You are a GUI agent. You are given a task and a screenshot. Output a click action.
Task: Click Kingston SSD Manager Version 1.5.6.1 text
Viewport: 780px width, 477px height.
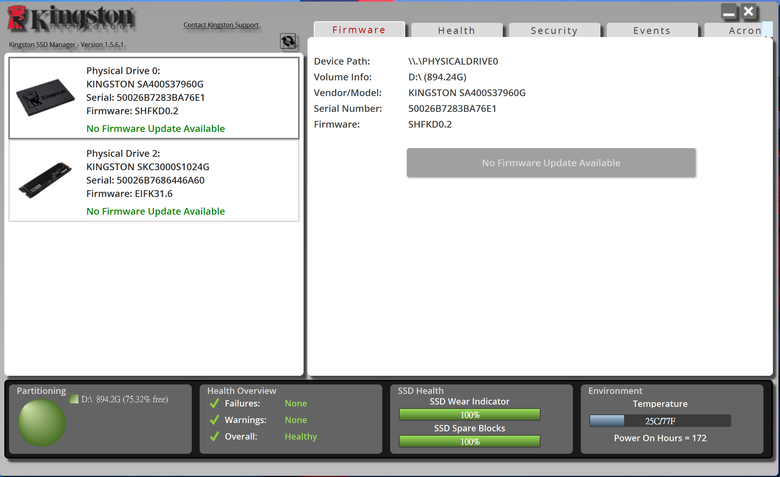(x=66, y=44)
